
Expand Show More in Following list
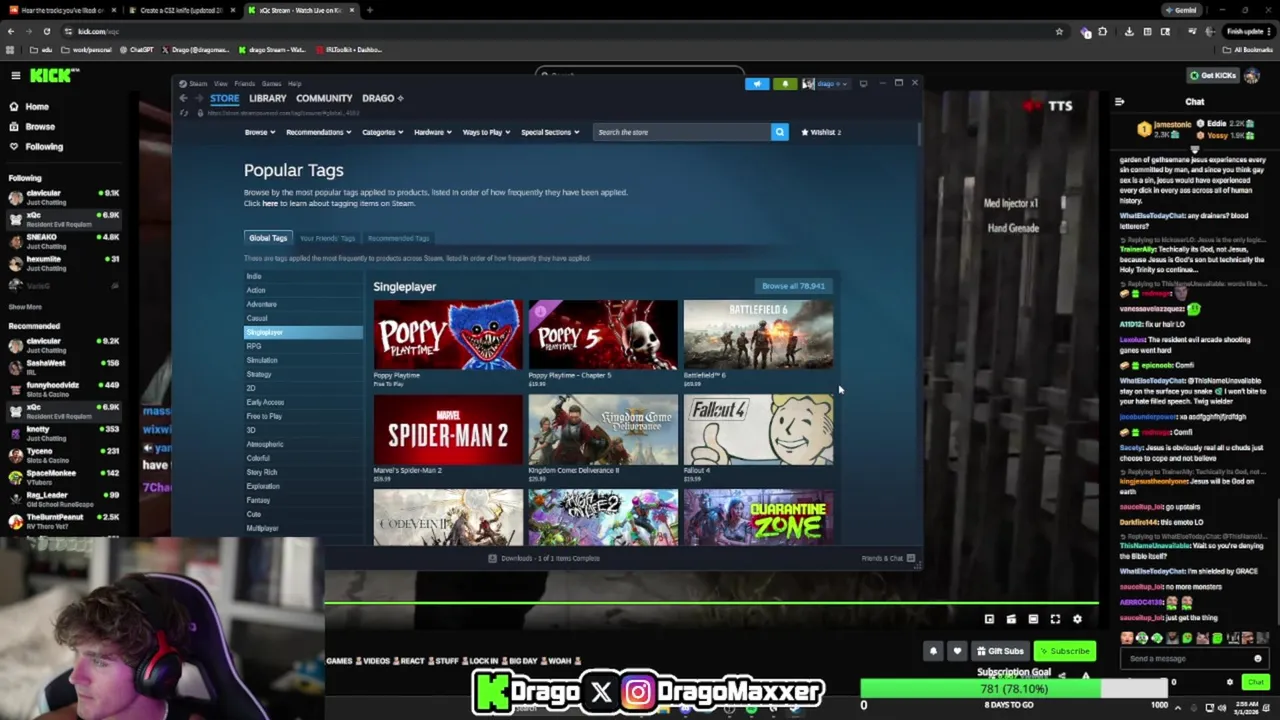(25, 307)
